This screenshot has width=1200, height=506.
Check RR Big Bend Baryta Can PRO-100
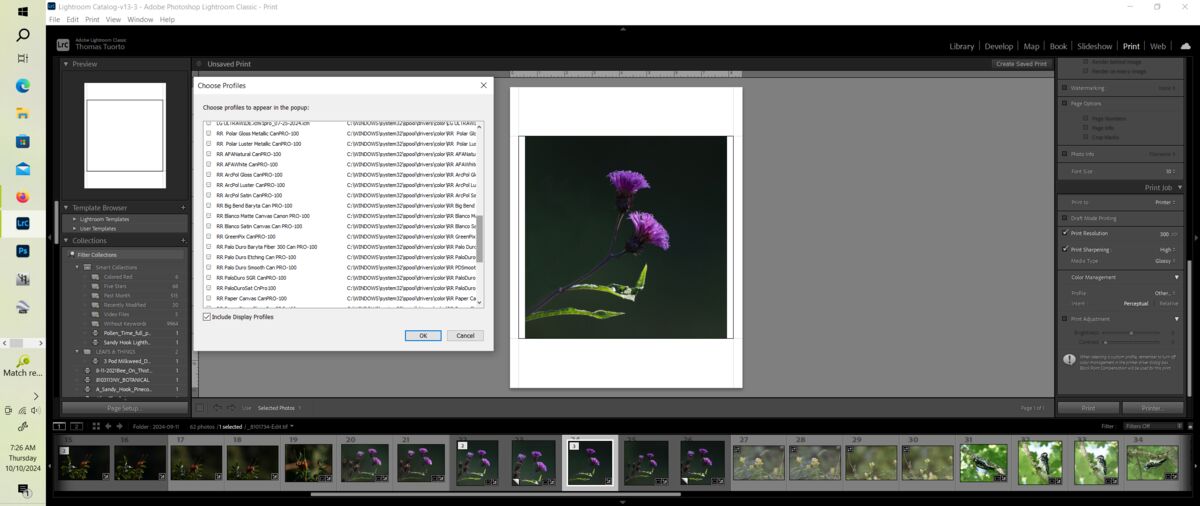coord(209,205)
